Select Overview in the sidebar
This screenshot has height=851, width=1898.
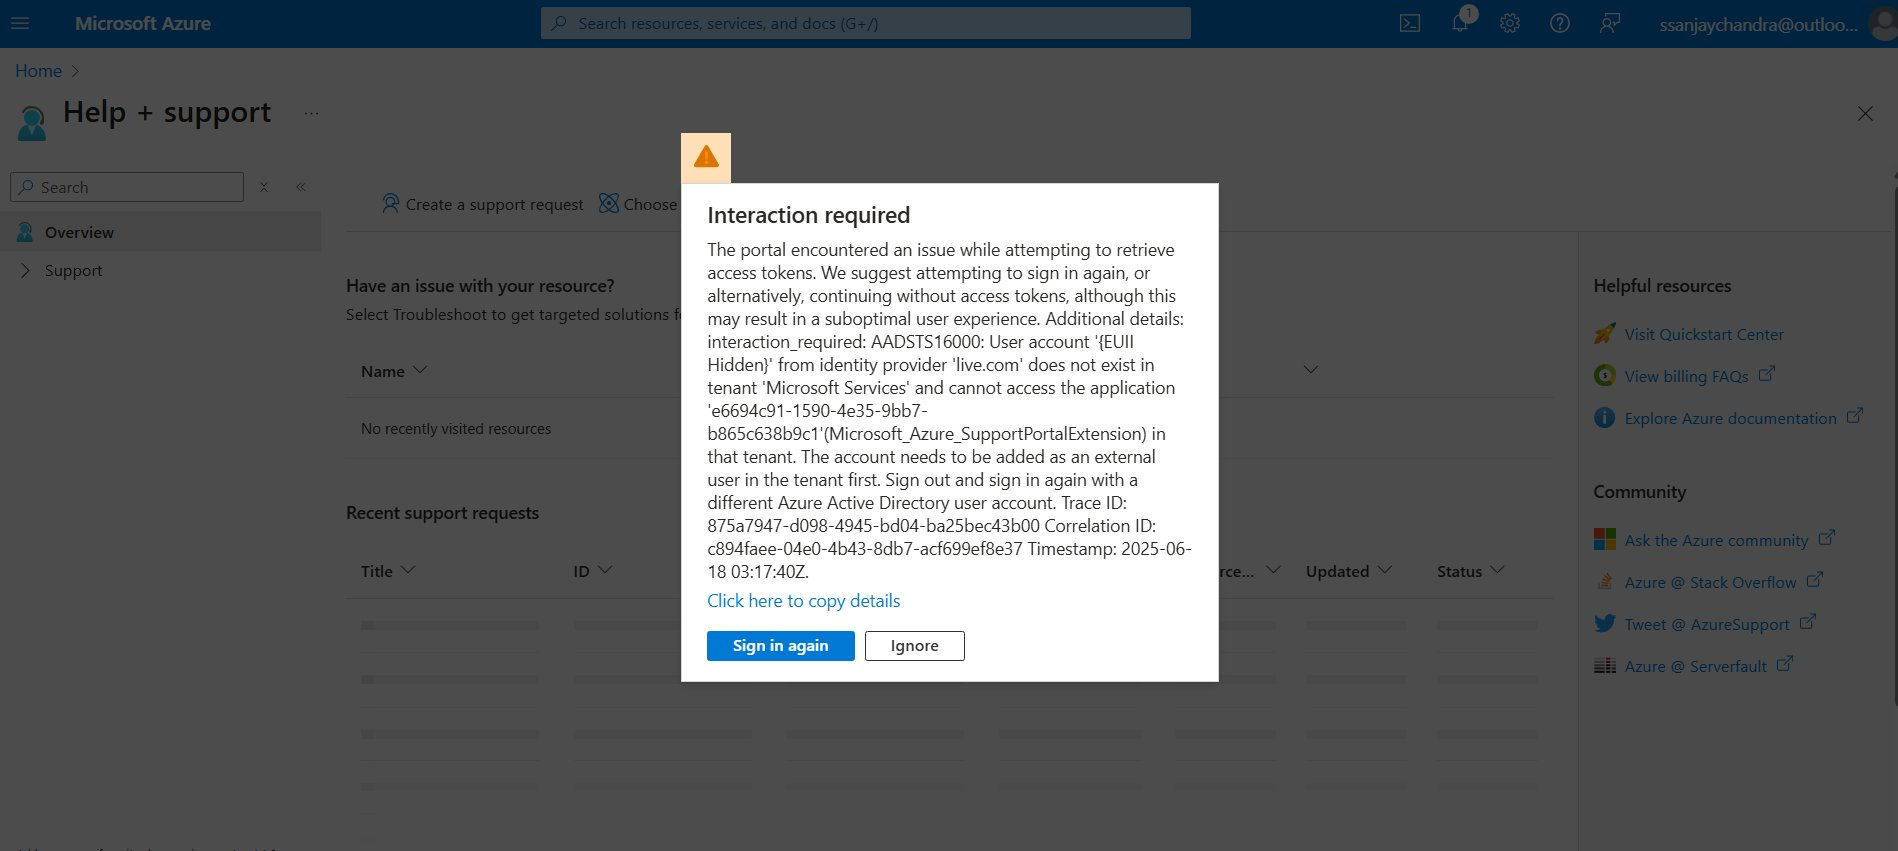[161, 232]
